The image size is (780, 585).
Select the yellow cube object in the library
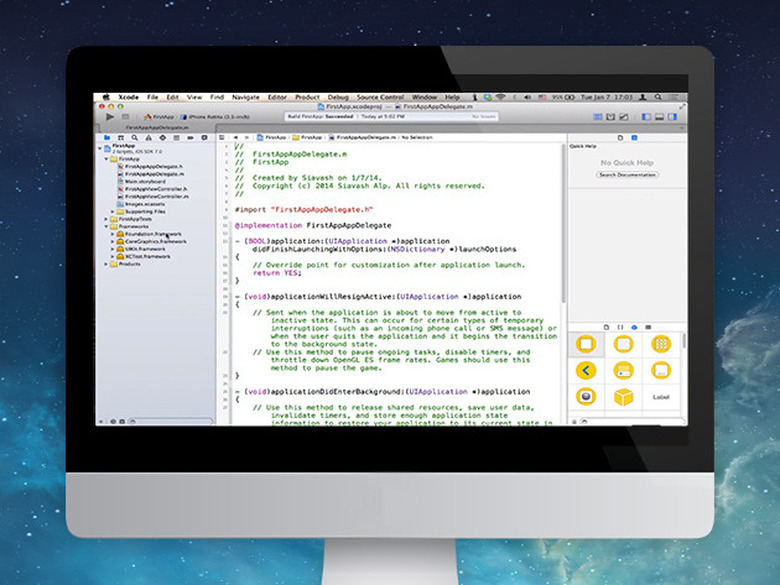pyautogui.click(x=624, y=397)
